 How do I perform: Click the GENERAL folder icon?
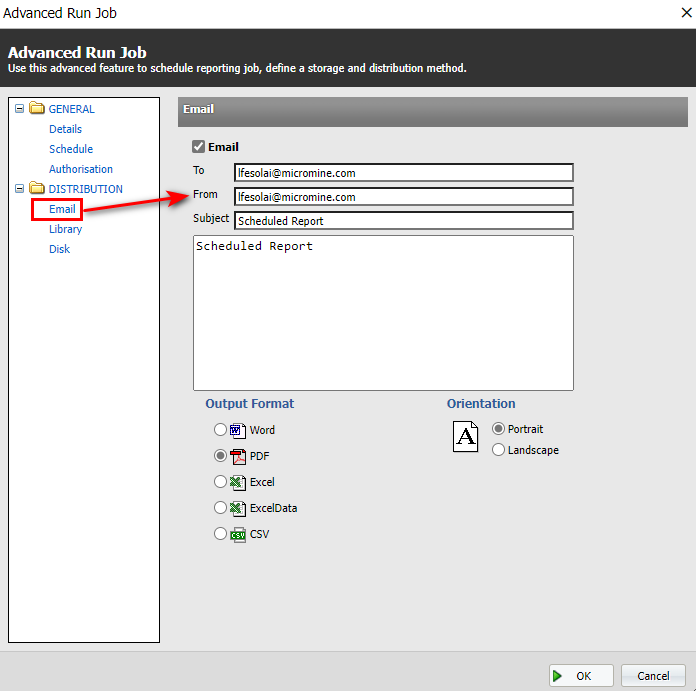coord(37,109)
